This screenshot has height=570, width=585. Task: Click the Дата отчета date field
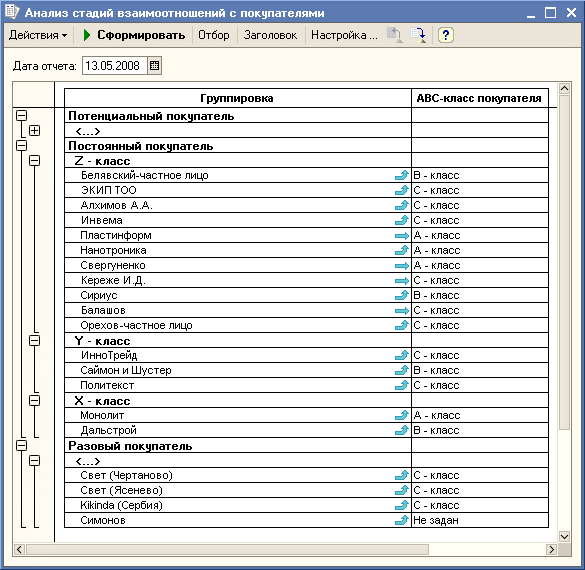(x=115, y=66)
